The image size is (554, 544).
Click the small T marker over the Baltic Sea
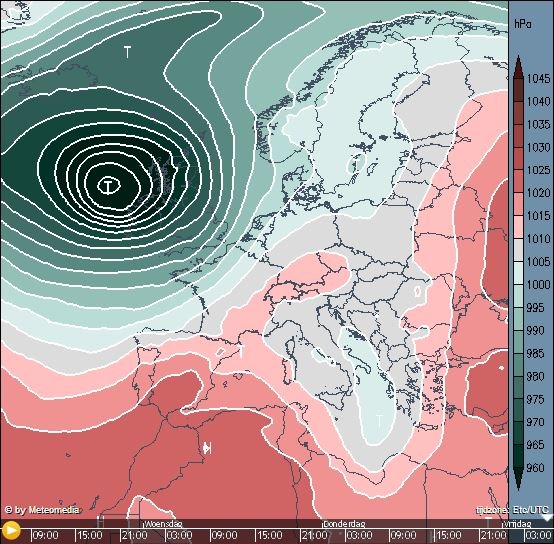[x=356, y=164]
